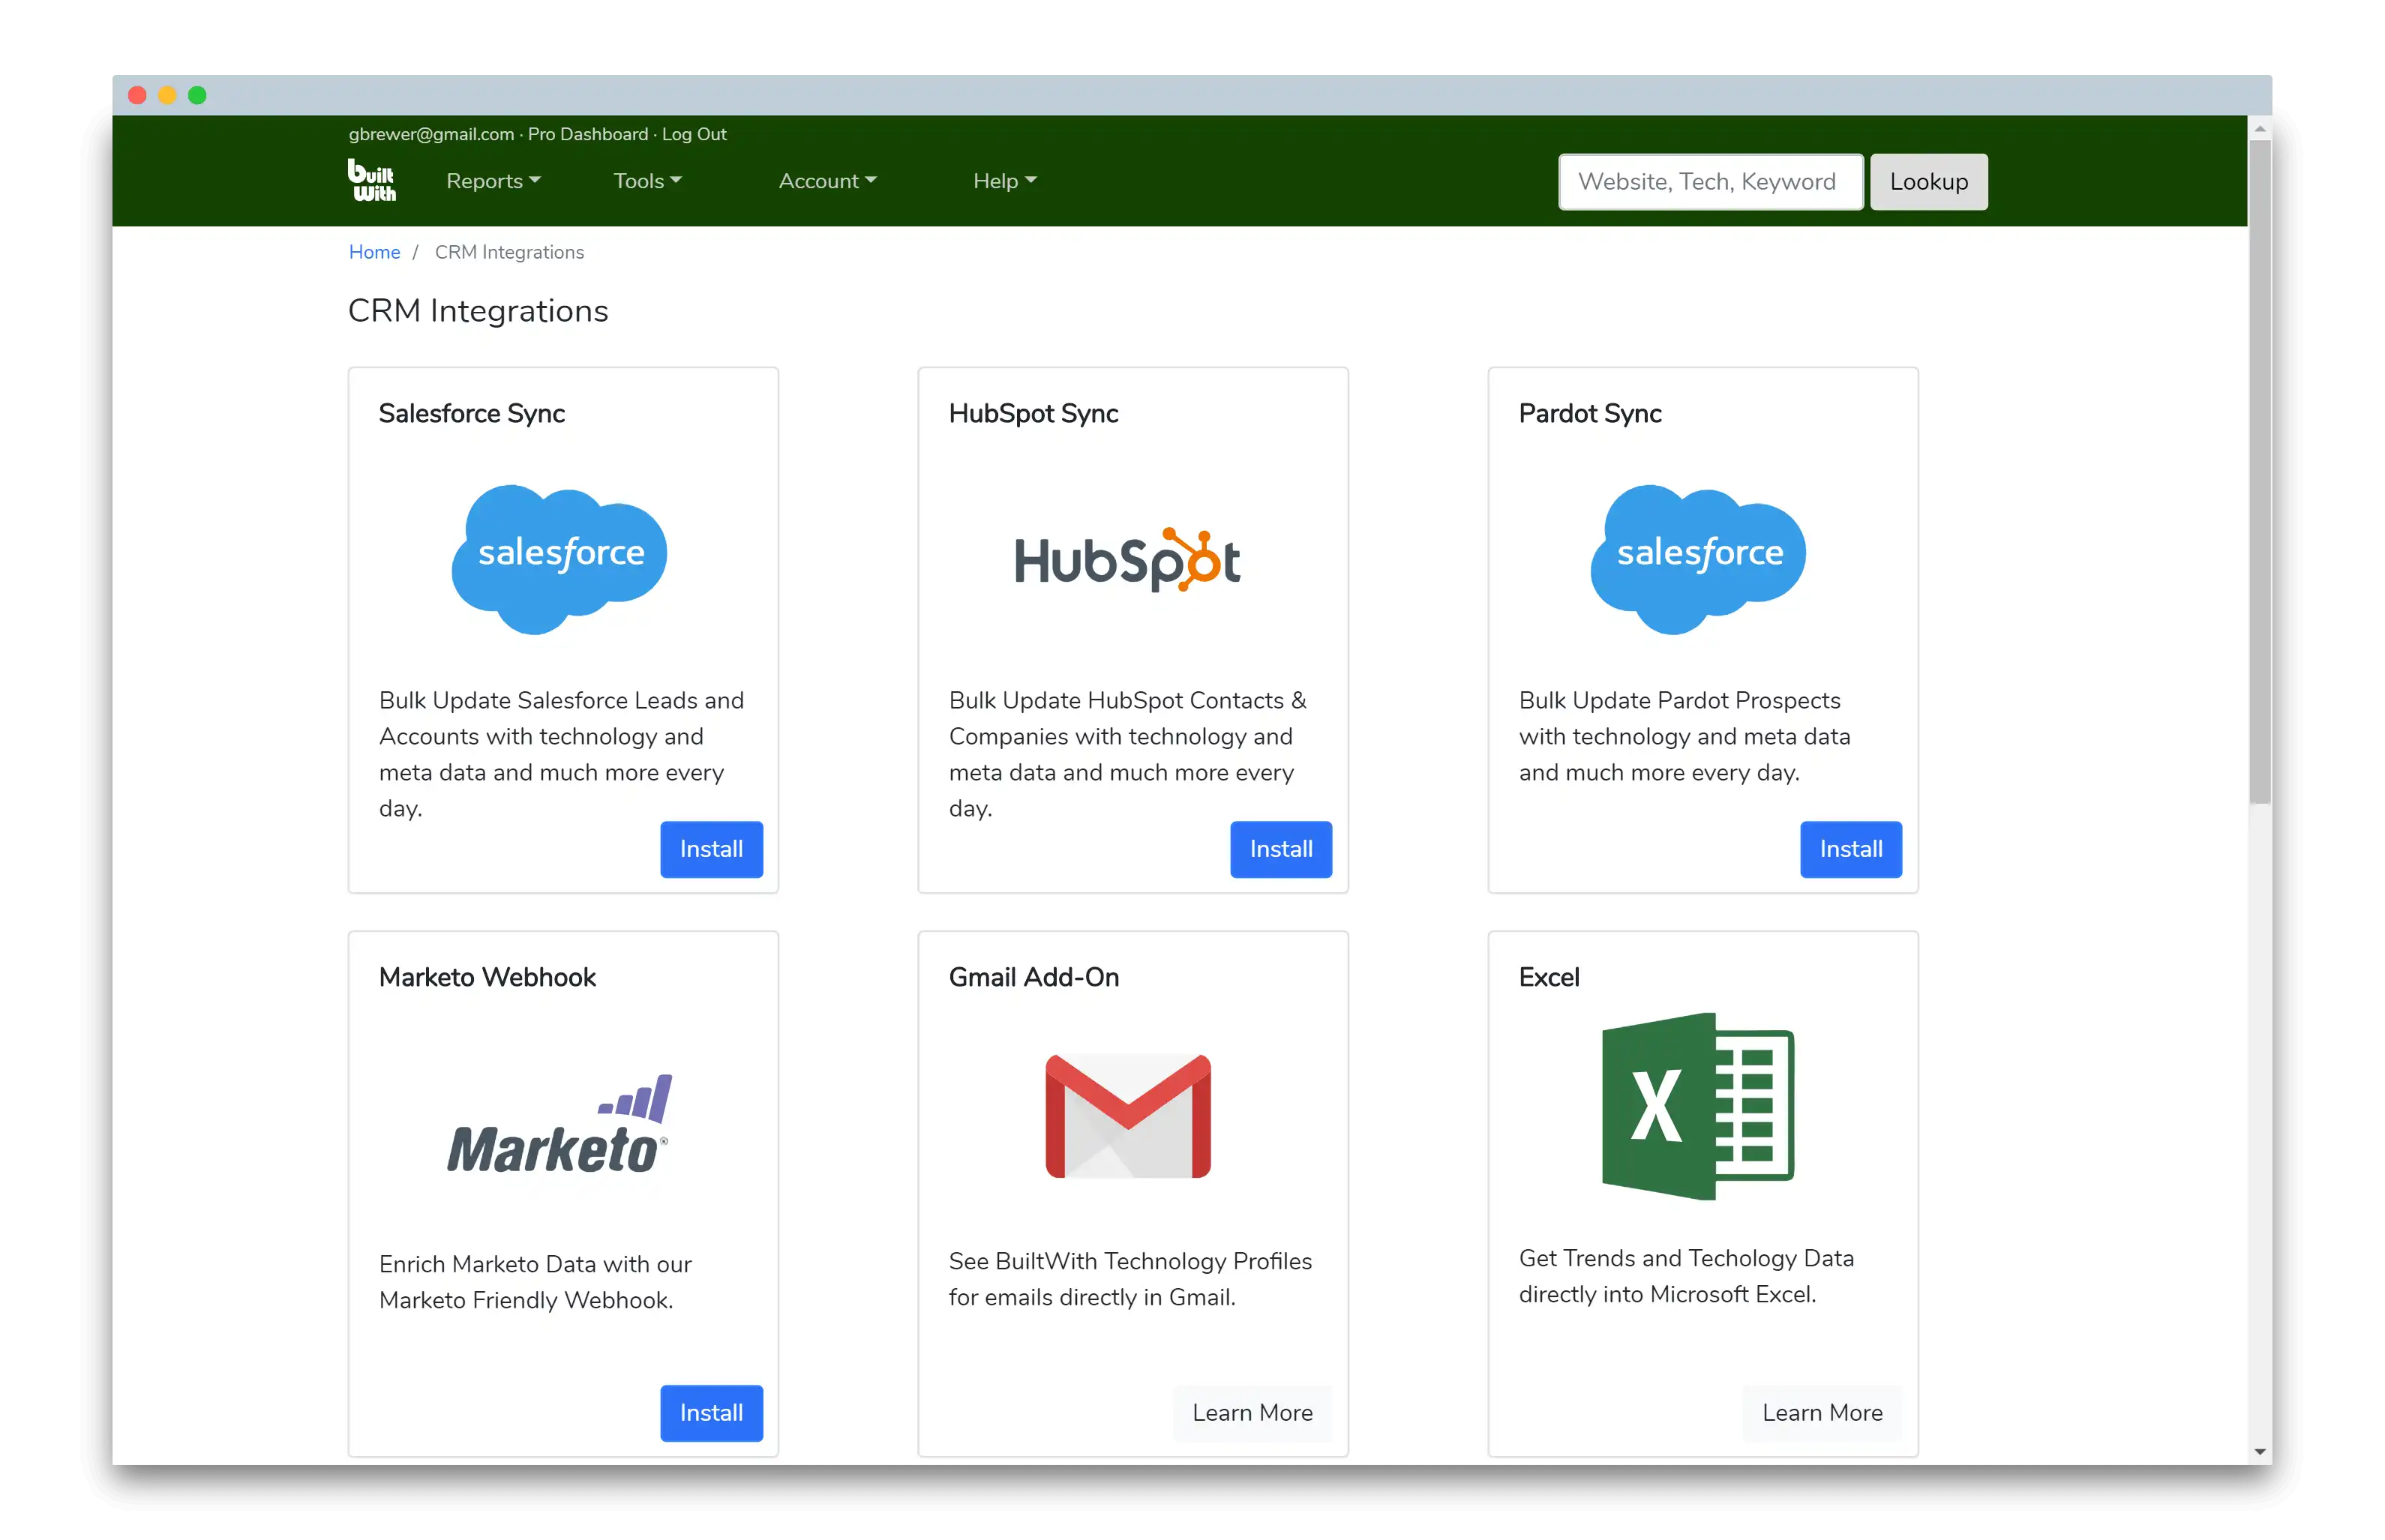Screen dimensions: 2385x1540
Task: Click the Marketo logo image
Action: [x=559, y=1124]
